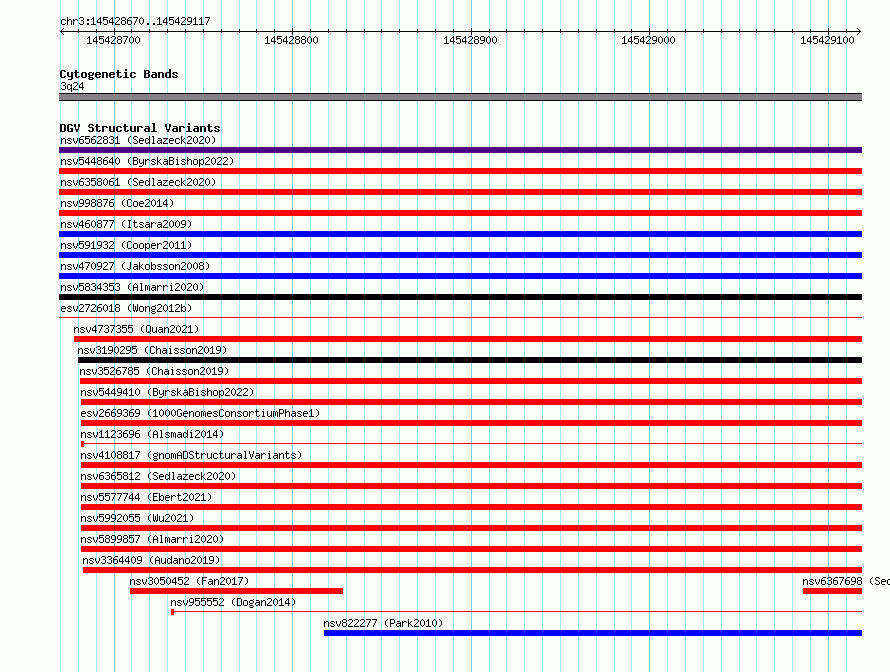The height and width of the screenshot is (672, 890).
Task: Click the thin red nsv1123696 line
Action: coord(471,443)
